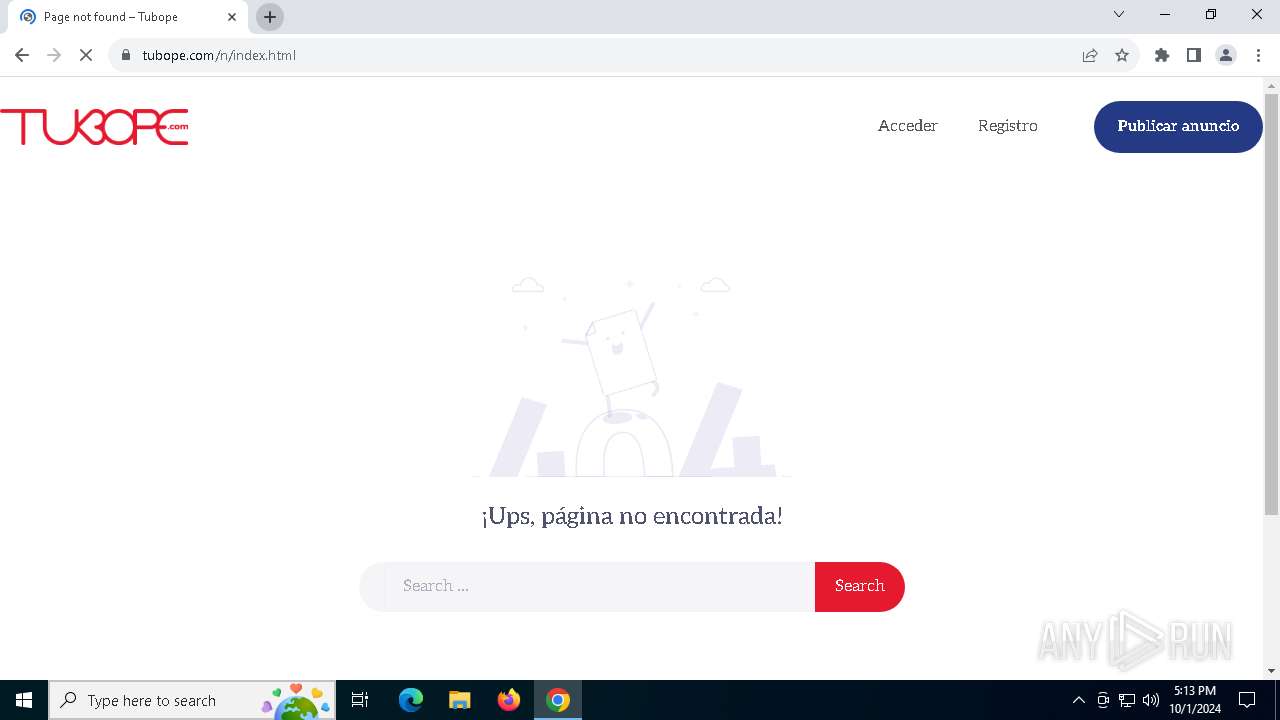Stop page loading with the X button
Viewport: 1280px width, 720px height.
(x=86, y=55)
